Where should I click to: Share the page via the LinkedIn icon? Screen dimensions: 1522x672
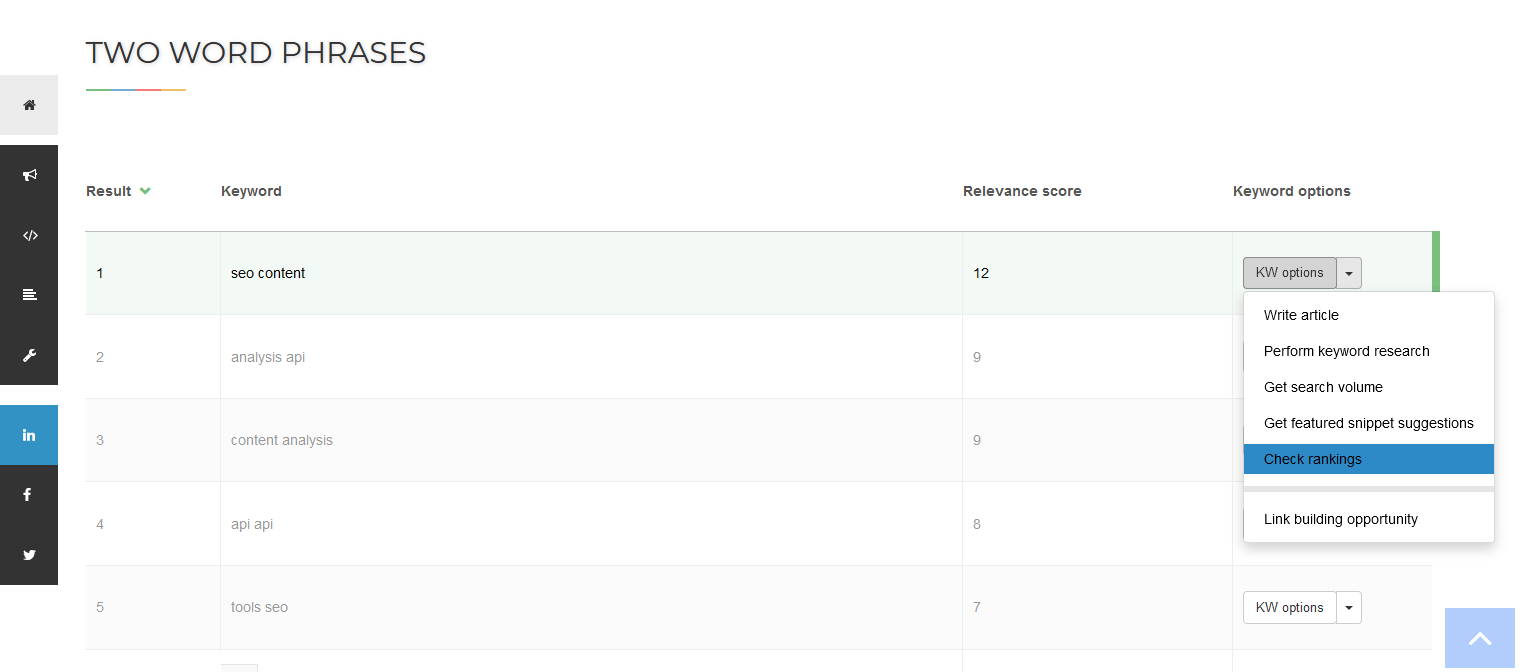point(28,435)
